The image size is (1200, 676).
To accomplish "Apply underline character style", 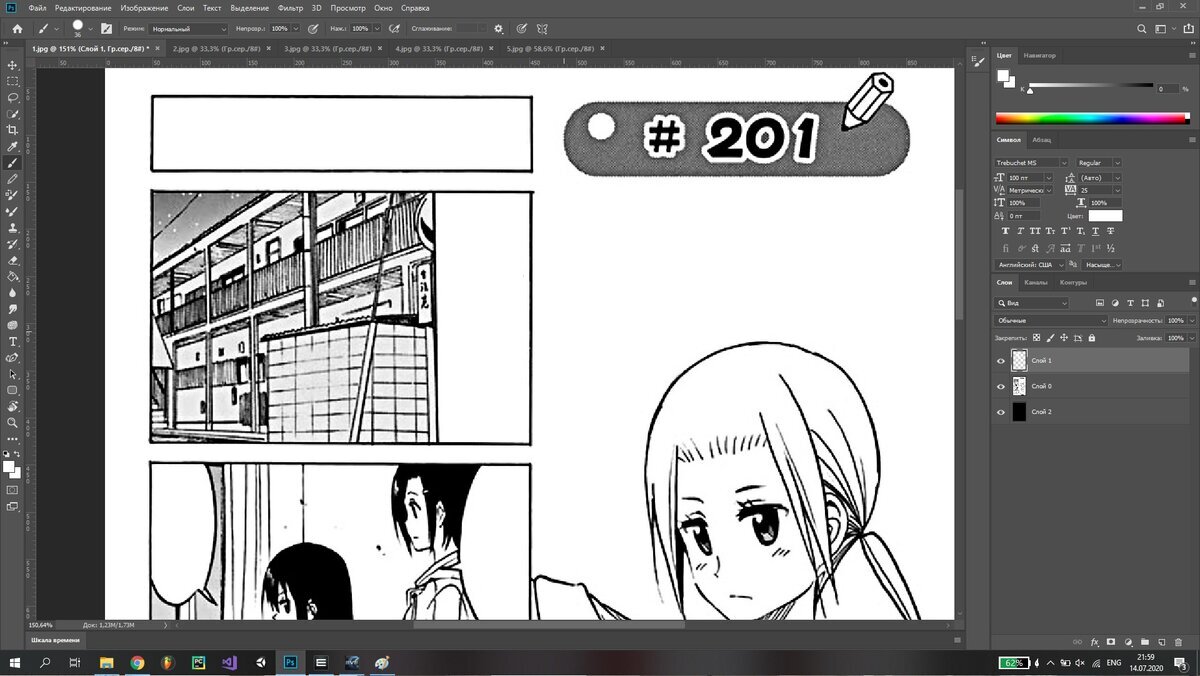I will (1095, 231).
